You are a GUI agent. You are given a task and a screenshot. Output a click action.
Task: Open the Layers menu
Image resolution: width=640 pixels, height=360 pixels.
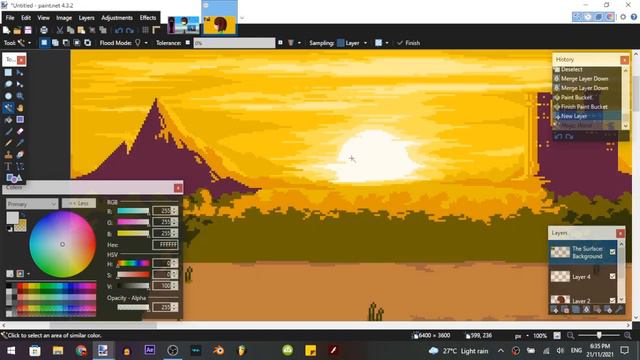[x=86, y=18]
